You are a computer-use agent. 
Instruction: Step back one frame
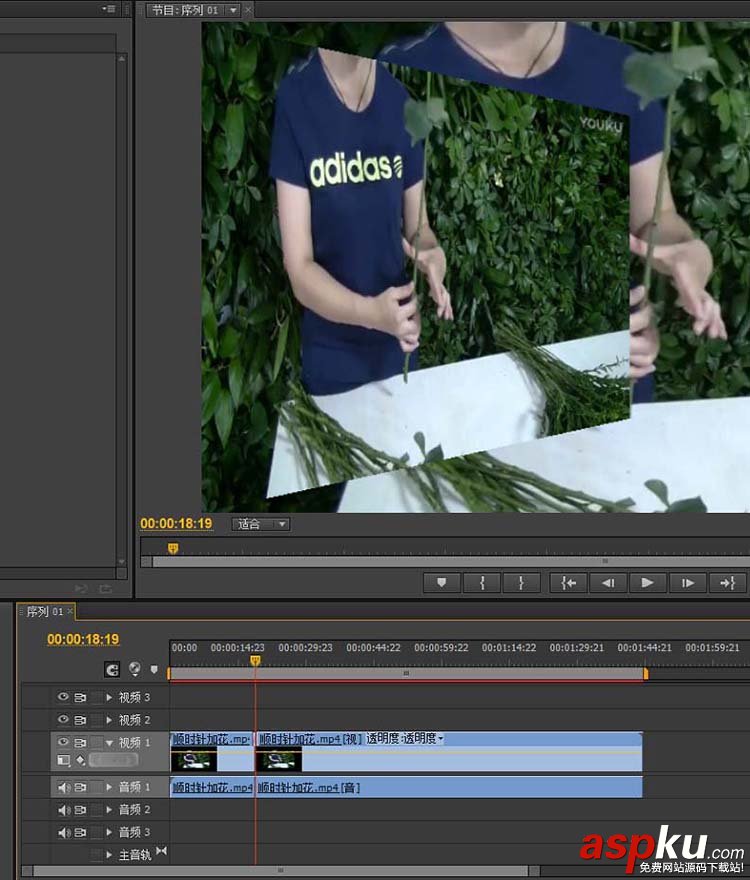coord(608,583)
